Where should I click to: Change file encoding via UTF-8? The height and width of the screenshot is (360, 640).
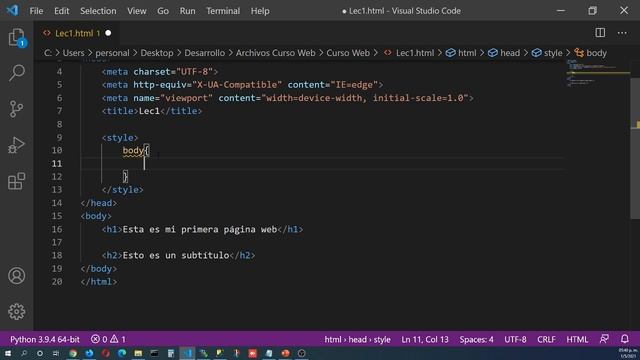[x=515, y=339]
